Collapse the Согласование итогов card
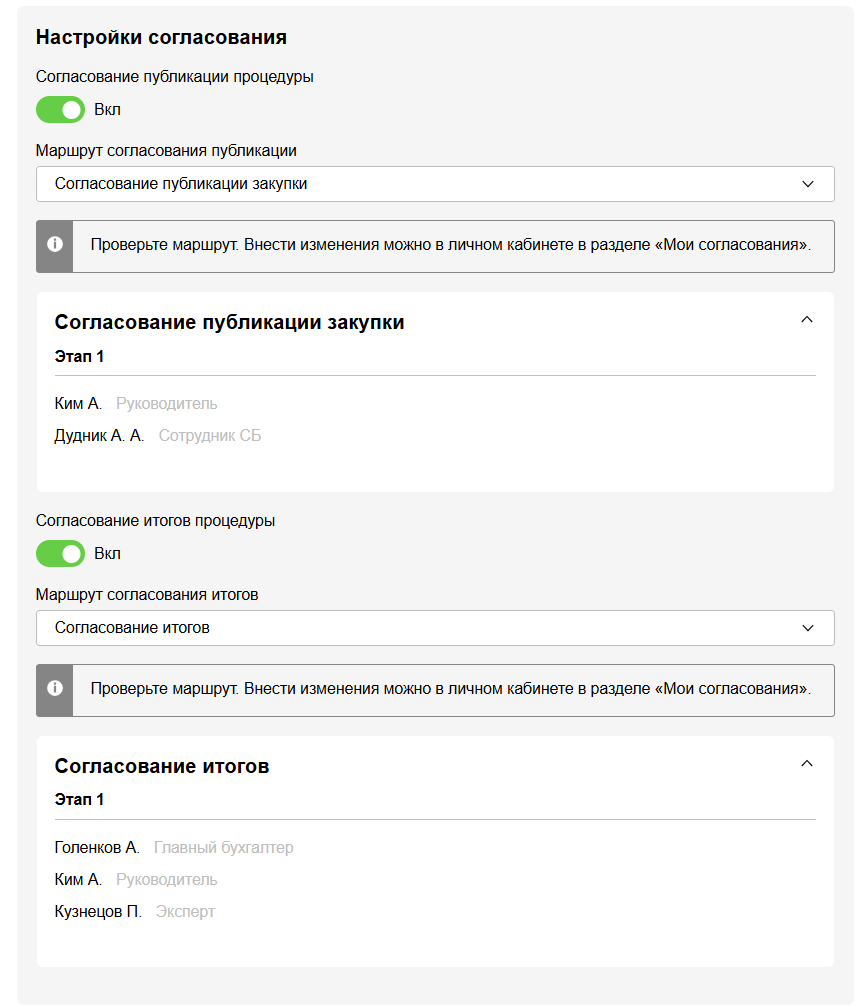 808,764
